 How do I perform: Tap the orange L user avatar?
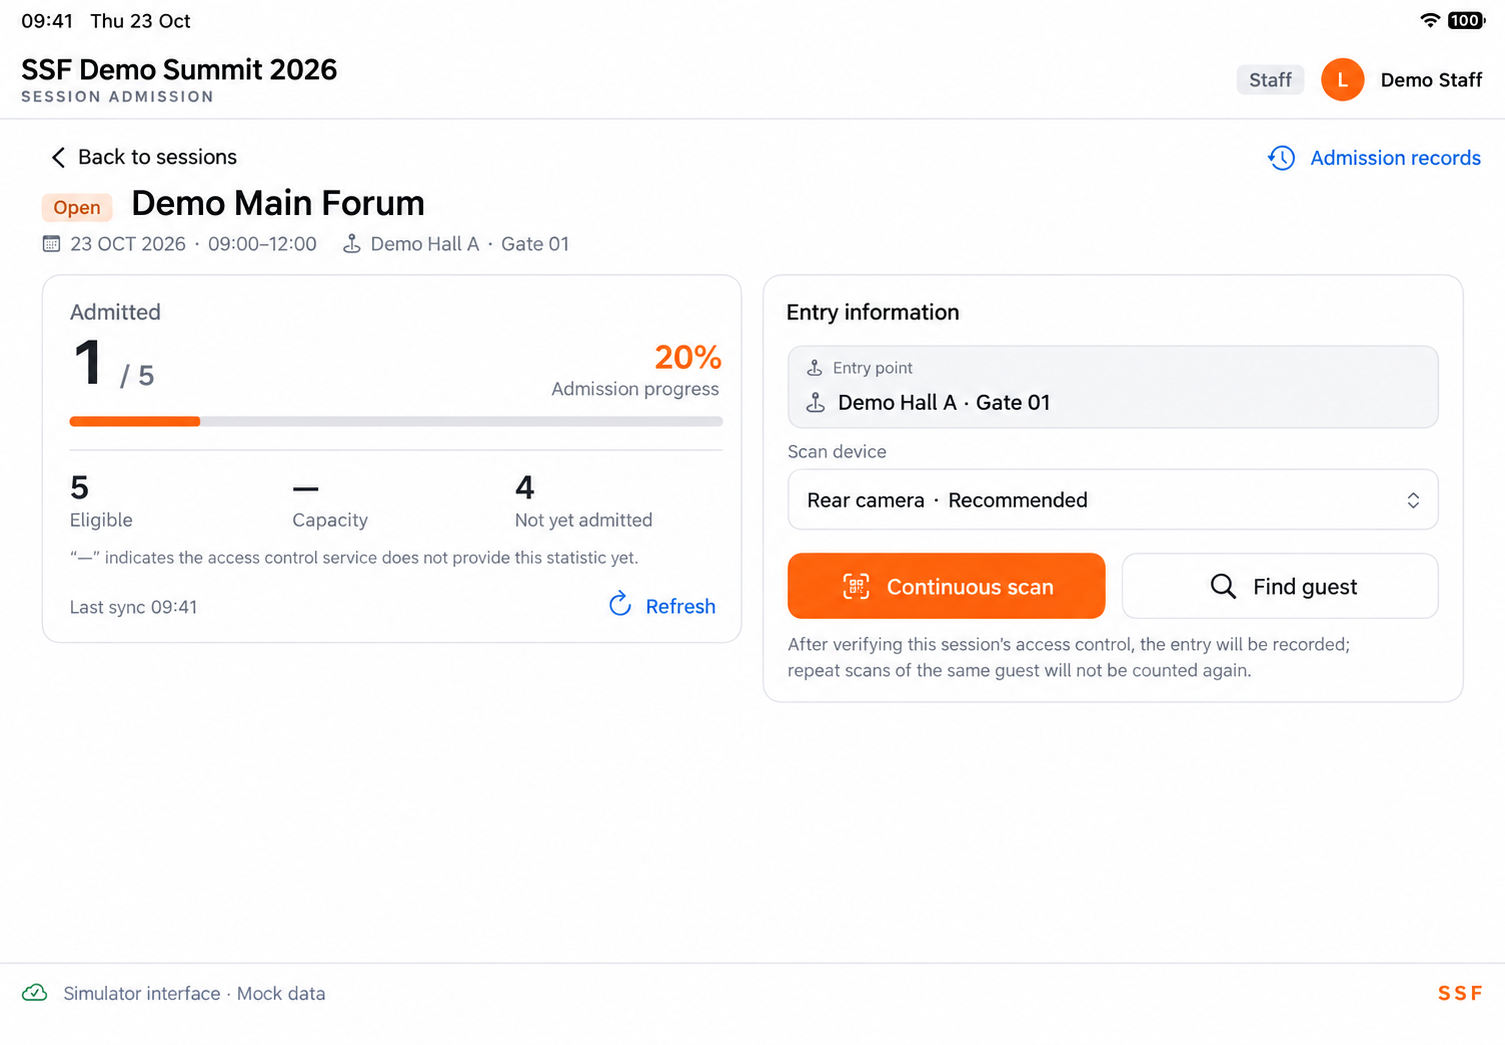tap(1342, 80)
